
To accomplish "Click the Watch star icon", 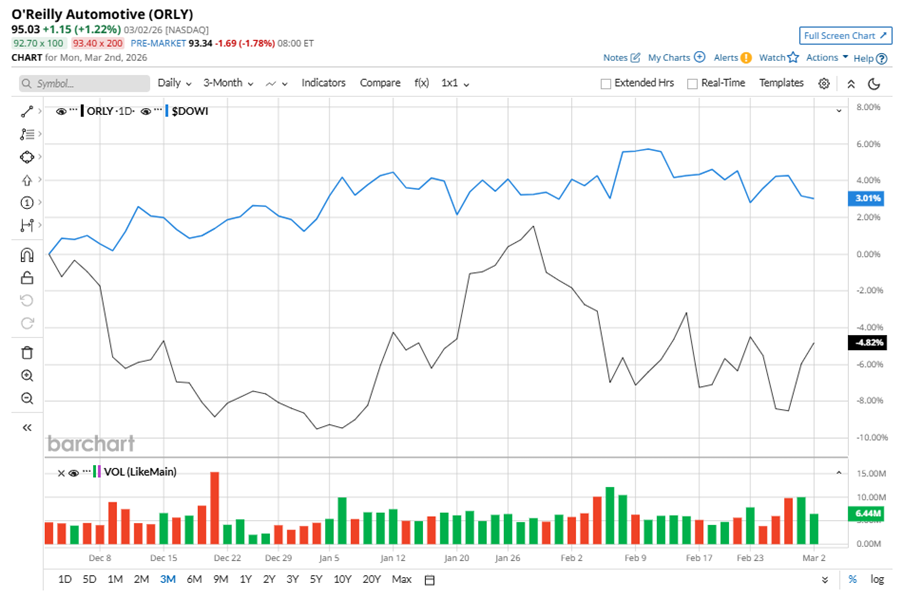I will pos(793,57).
